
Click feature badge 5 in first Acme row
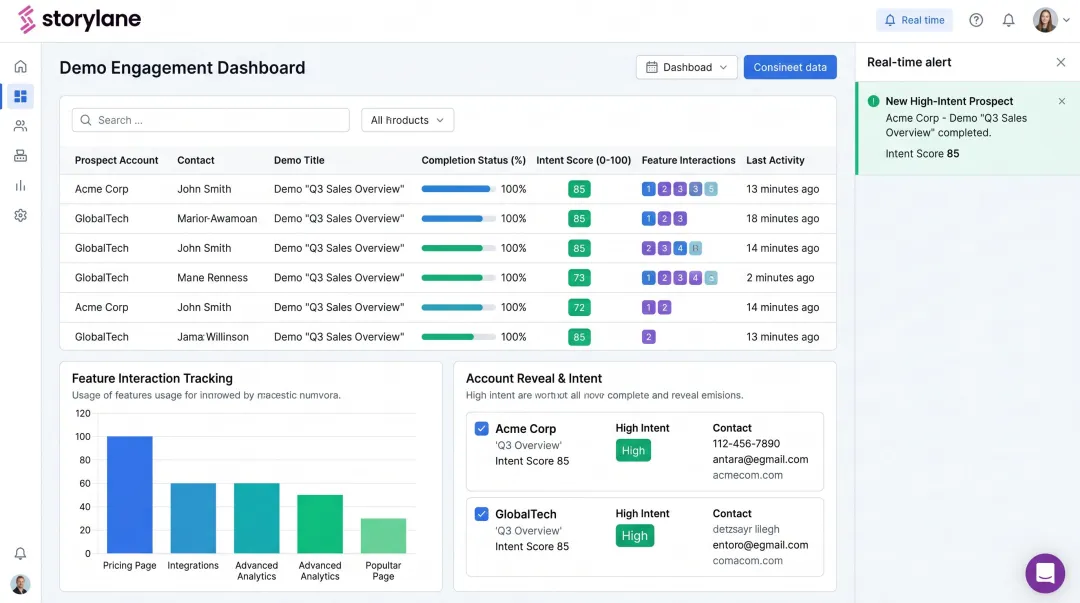[711, 189]
